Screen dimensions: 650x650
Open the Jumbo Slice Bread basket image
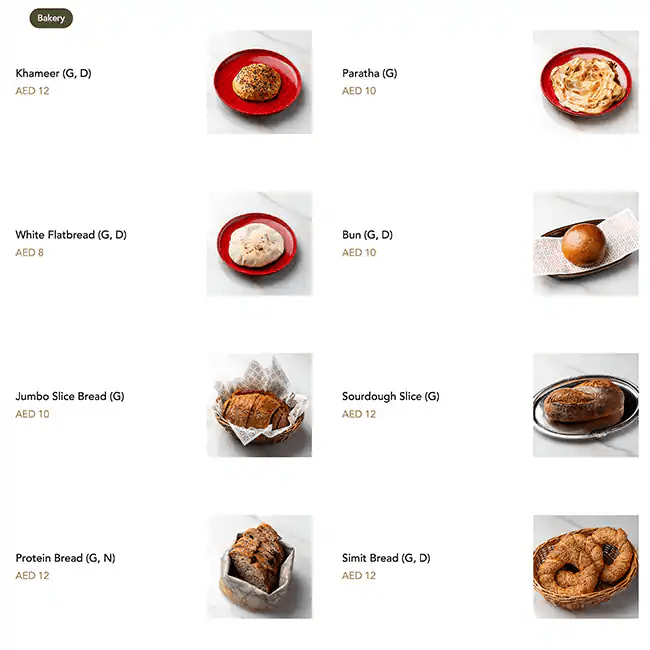260,405
